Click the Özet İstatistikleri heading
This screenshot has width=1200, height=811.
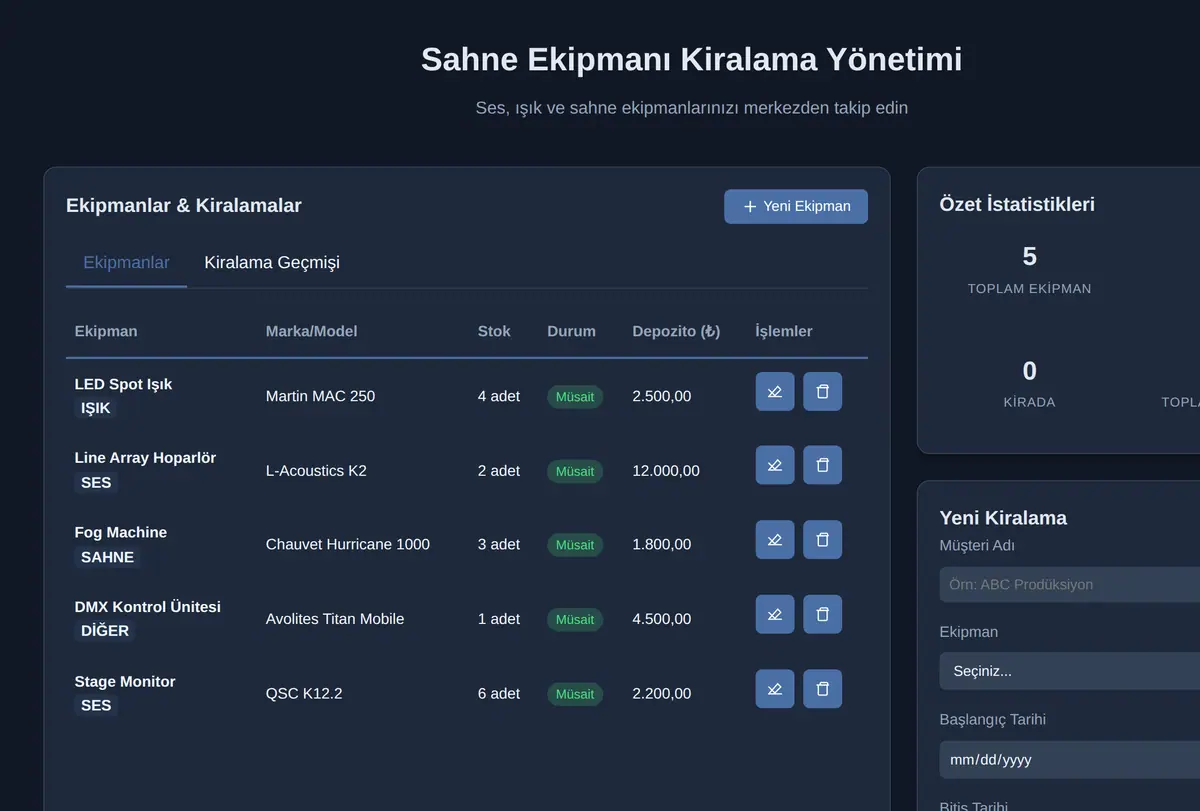pos(1017,204)
